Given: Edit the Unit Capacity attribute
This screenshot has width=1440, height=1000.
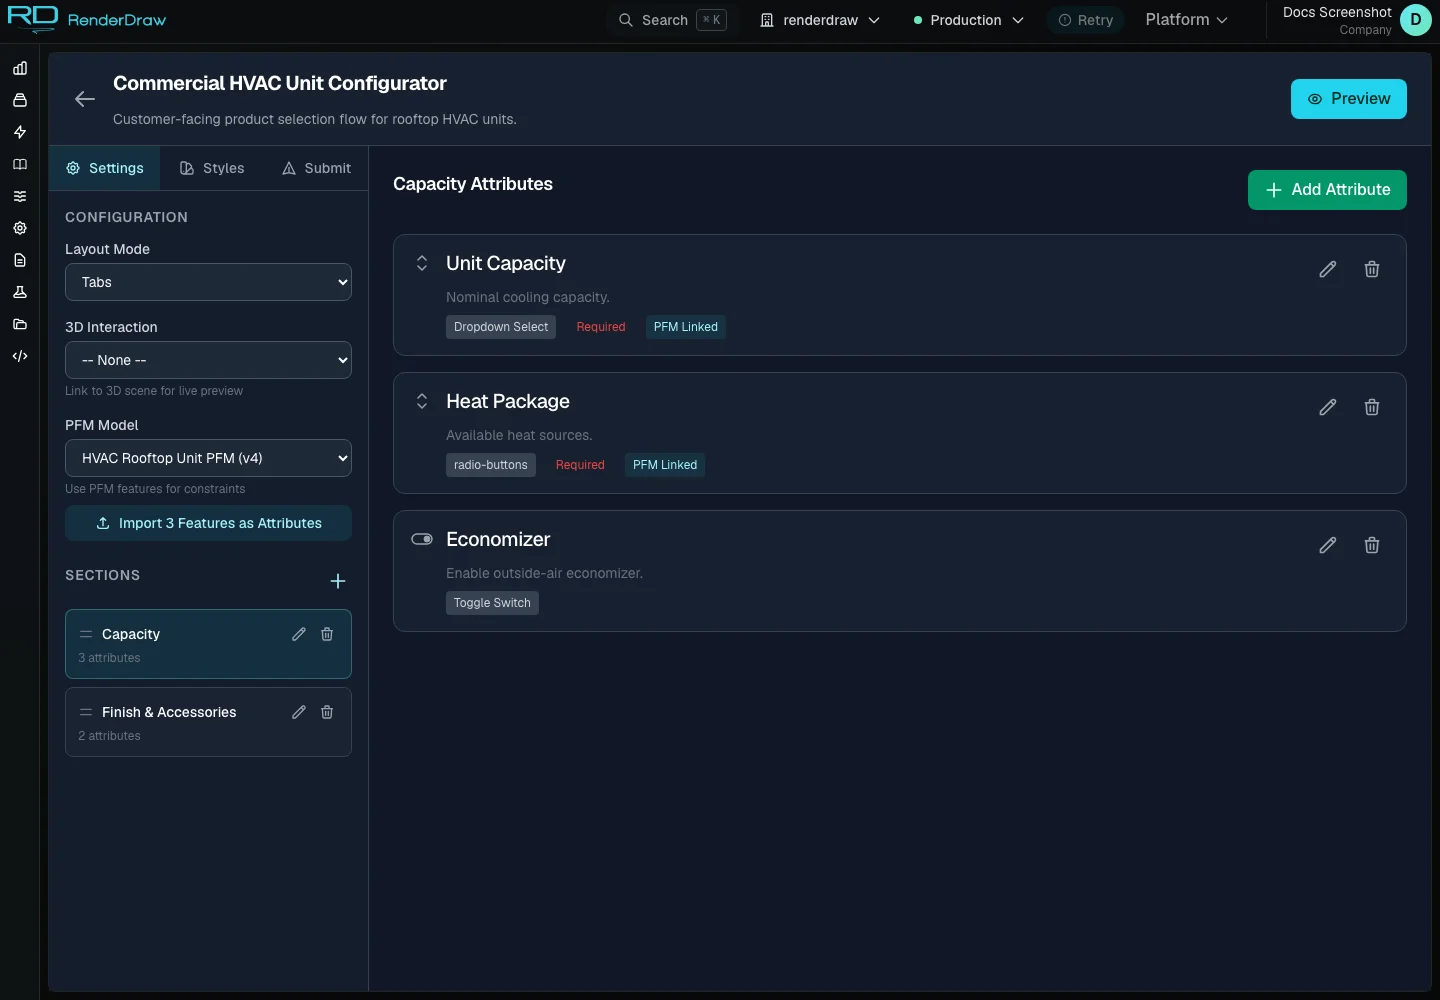Looking at the screenshot, I should (1328, 269).
